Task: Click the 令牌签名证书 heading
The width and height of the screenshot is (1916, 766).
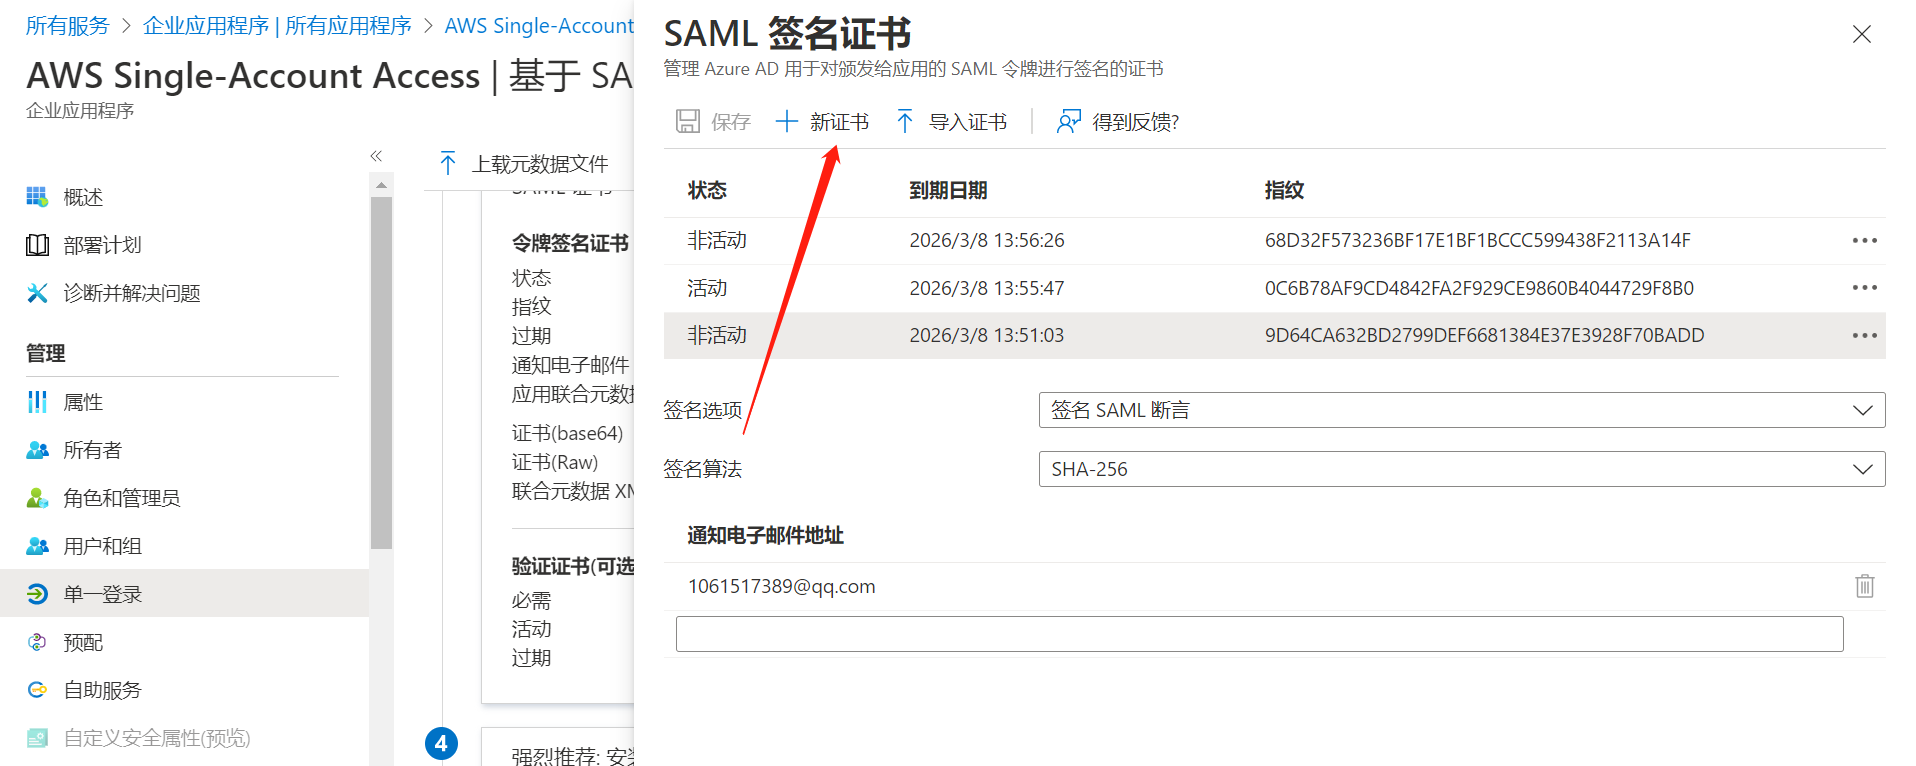Action: pos(570,243)
